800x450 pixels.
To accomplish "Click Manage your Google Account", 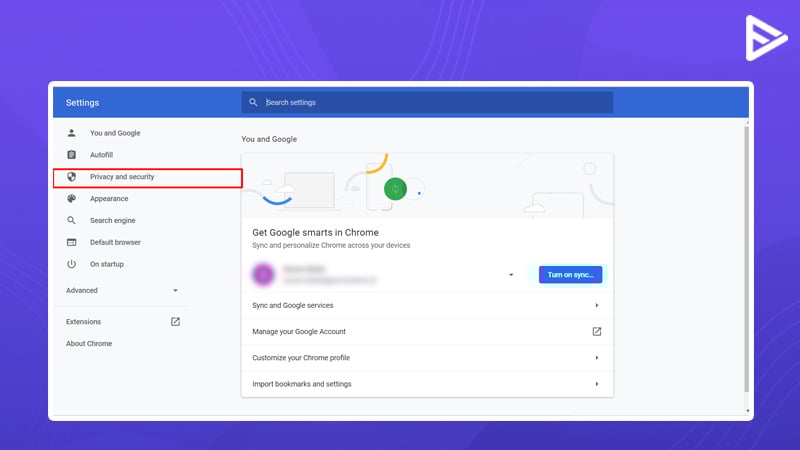I will (427, 332).
